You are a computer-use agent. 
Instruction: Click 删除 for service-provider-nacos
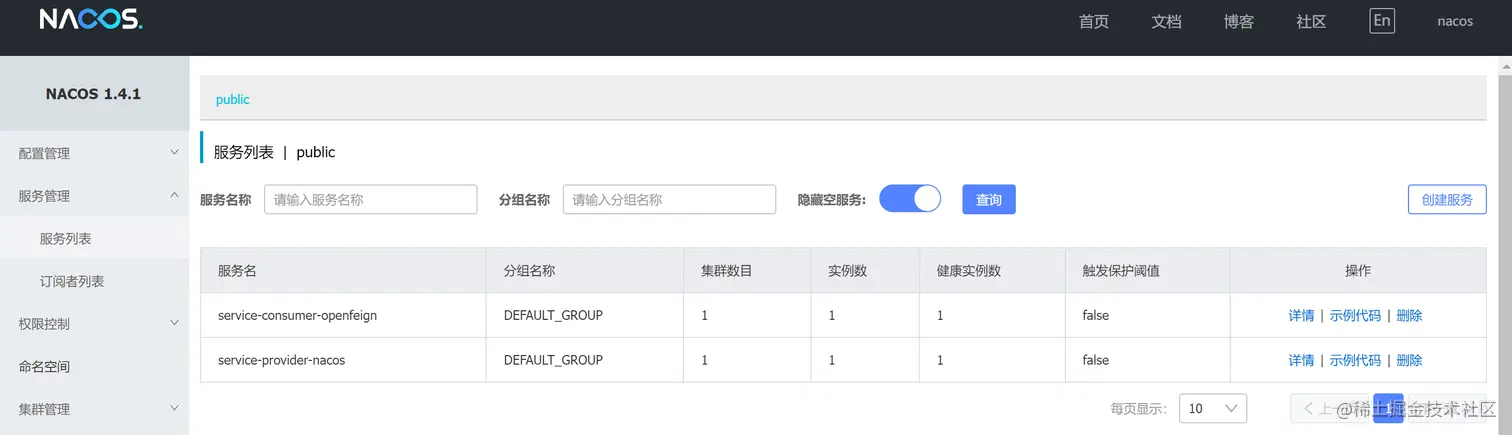(1409, 360)
